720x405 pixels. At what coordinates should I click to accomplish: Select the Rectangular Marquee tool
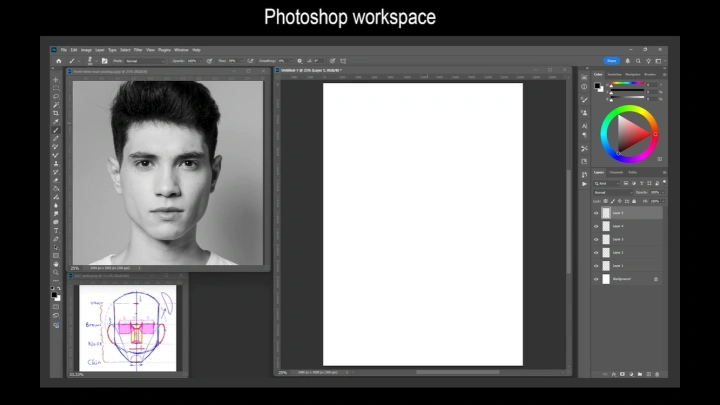point(56,88)
